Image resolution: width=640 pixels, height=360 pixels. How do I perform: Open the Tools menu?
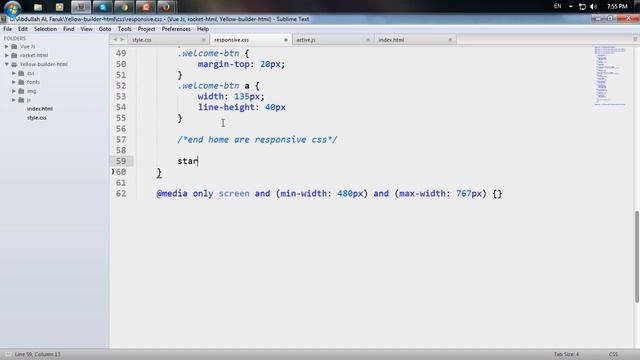tap(124, 29)
